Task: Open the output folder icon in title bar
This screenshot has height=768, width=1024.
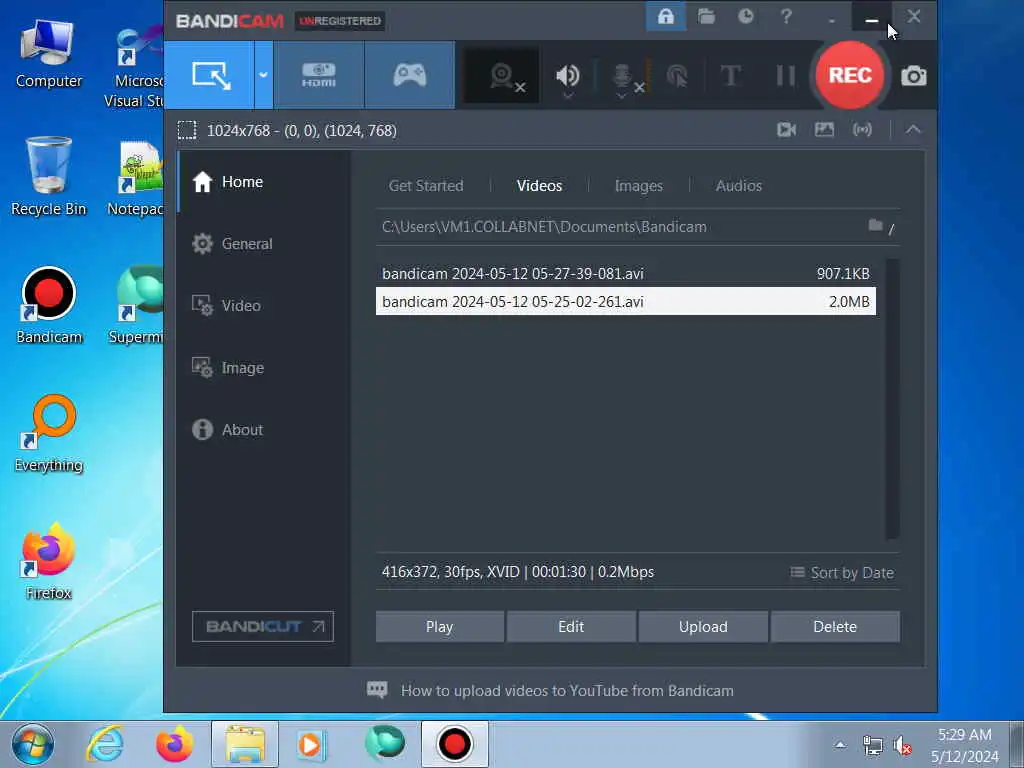Action: click(706, 16)
